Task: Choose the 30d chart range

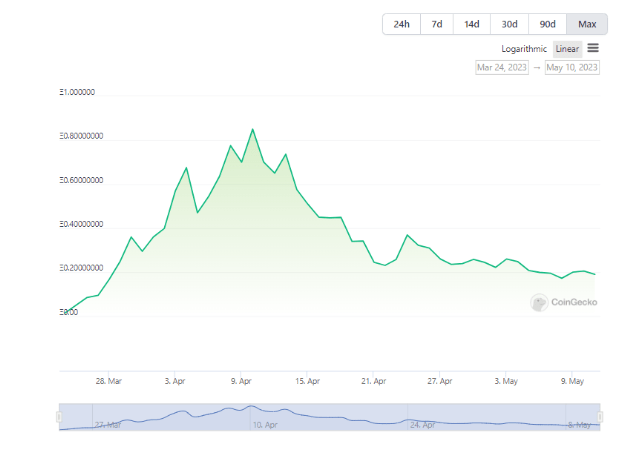Action: 509,24
